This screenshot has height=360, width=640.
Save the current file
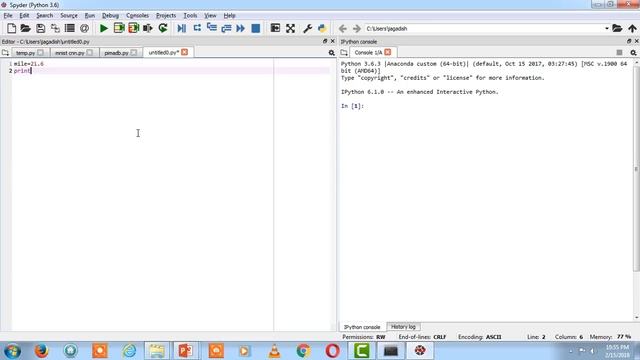(x=40, y=28)
